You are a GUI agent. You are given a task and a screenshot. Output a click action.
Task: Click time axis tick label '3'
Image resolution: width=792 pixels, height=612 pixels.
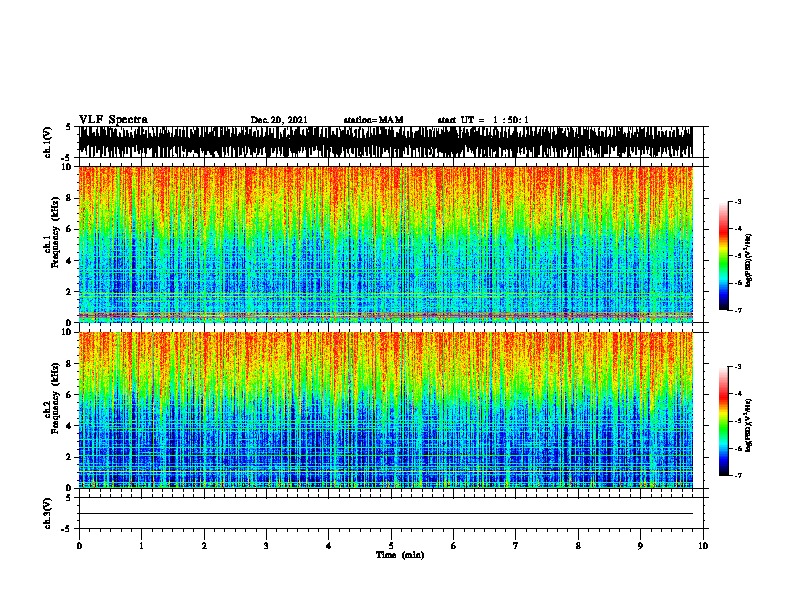(x=266, y=546)
